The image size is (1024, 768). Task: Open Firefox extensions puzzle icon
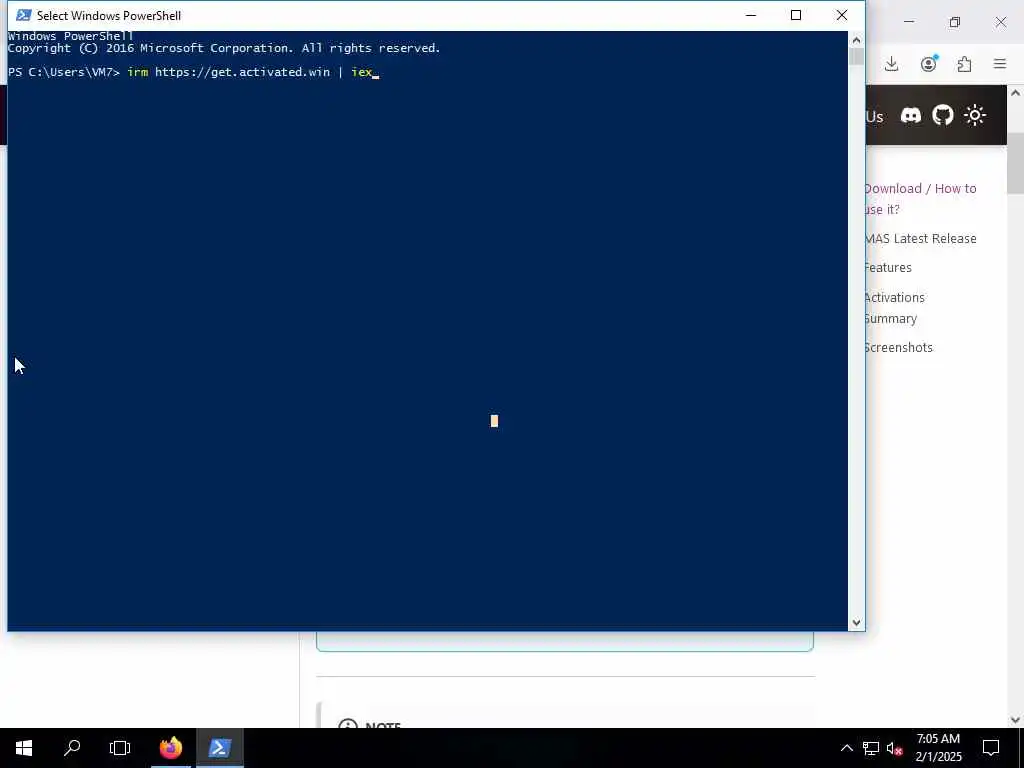coord(965,64)
